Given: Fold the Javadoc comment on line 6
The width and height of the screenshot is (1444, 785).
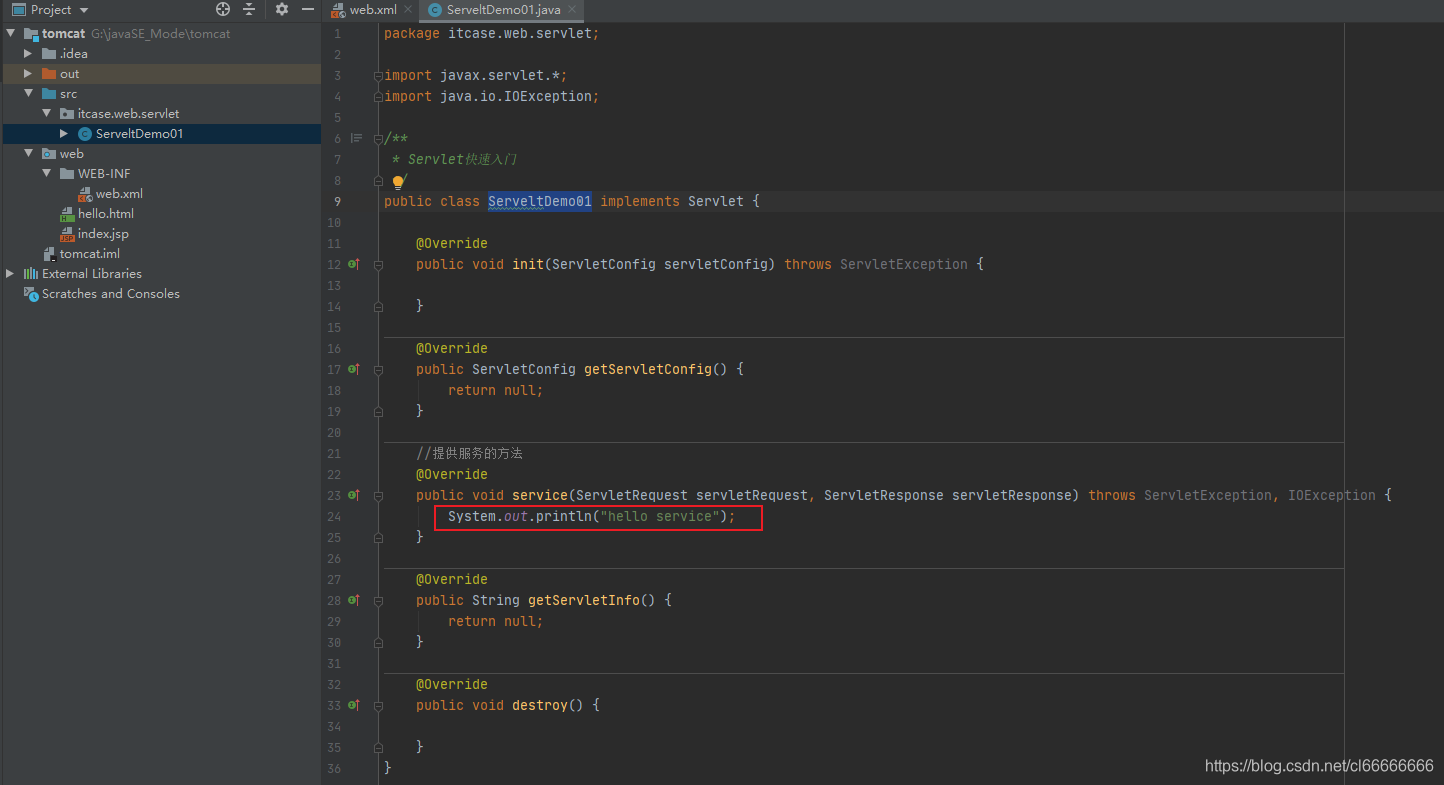Looking at the screenshot, I should click(378, 139).
